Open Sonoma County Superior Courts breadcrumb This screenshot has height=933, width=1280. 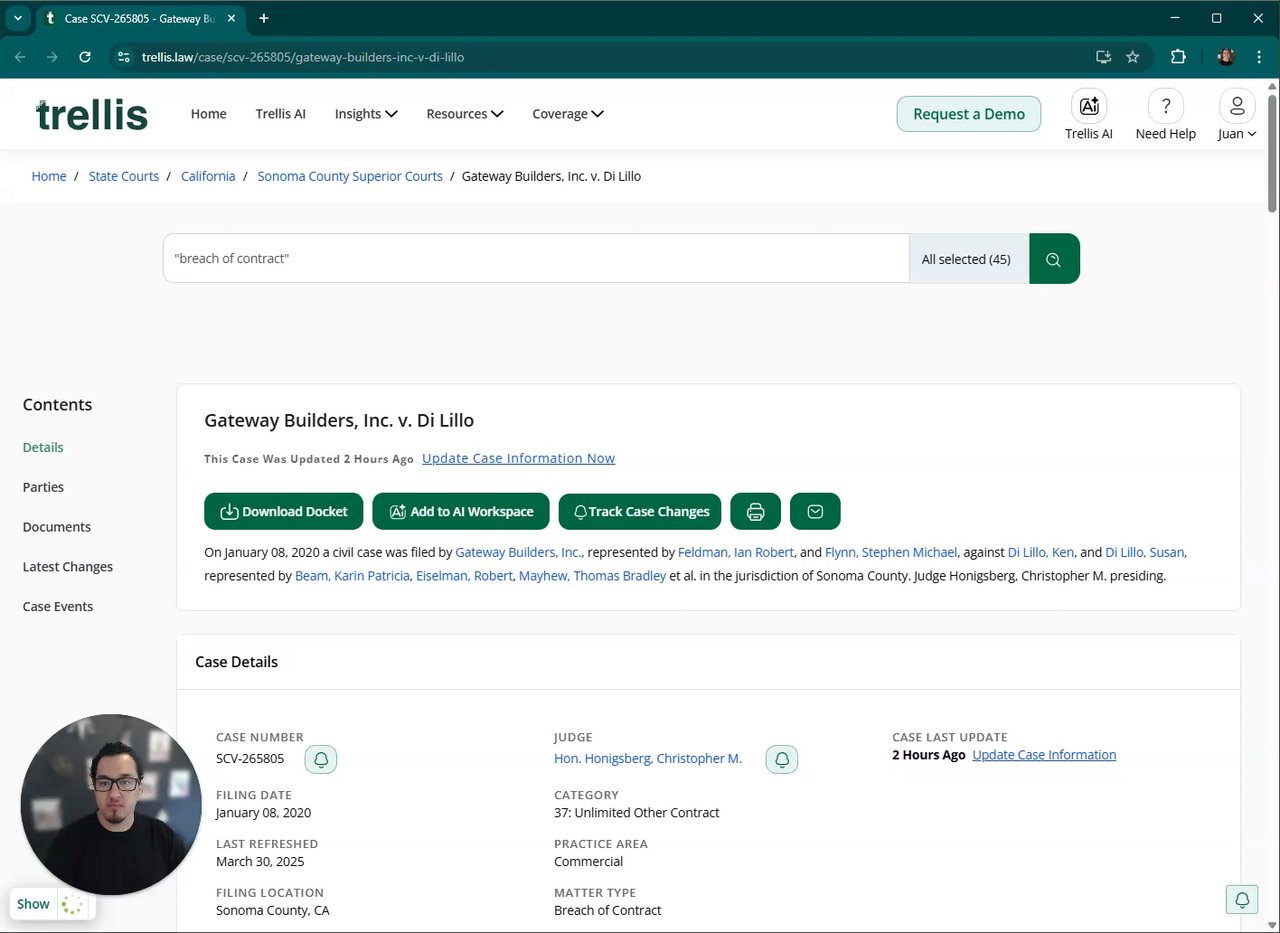coord(350,176)
